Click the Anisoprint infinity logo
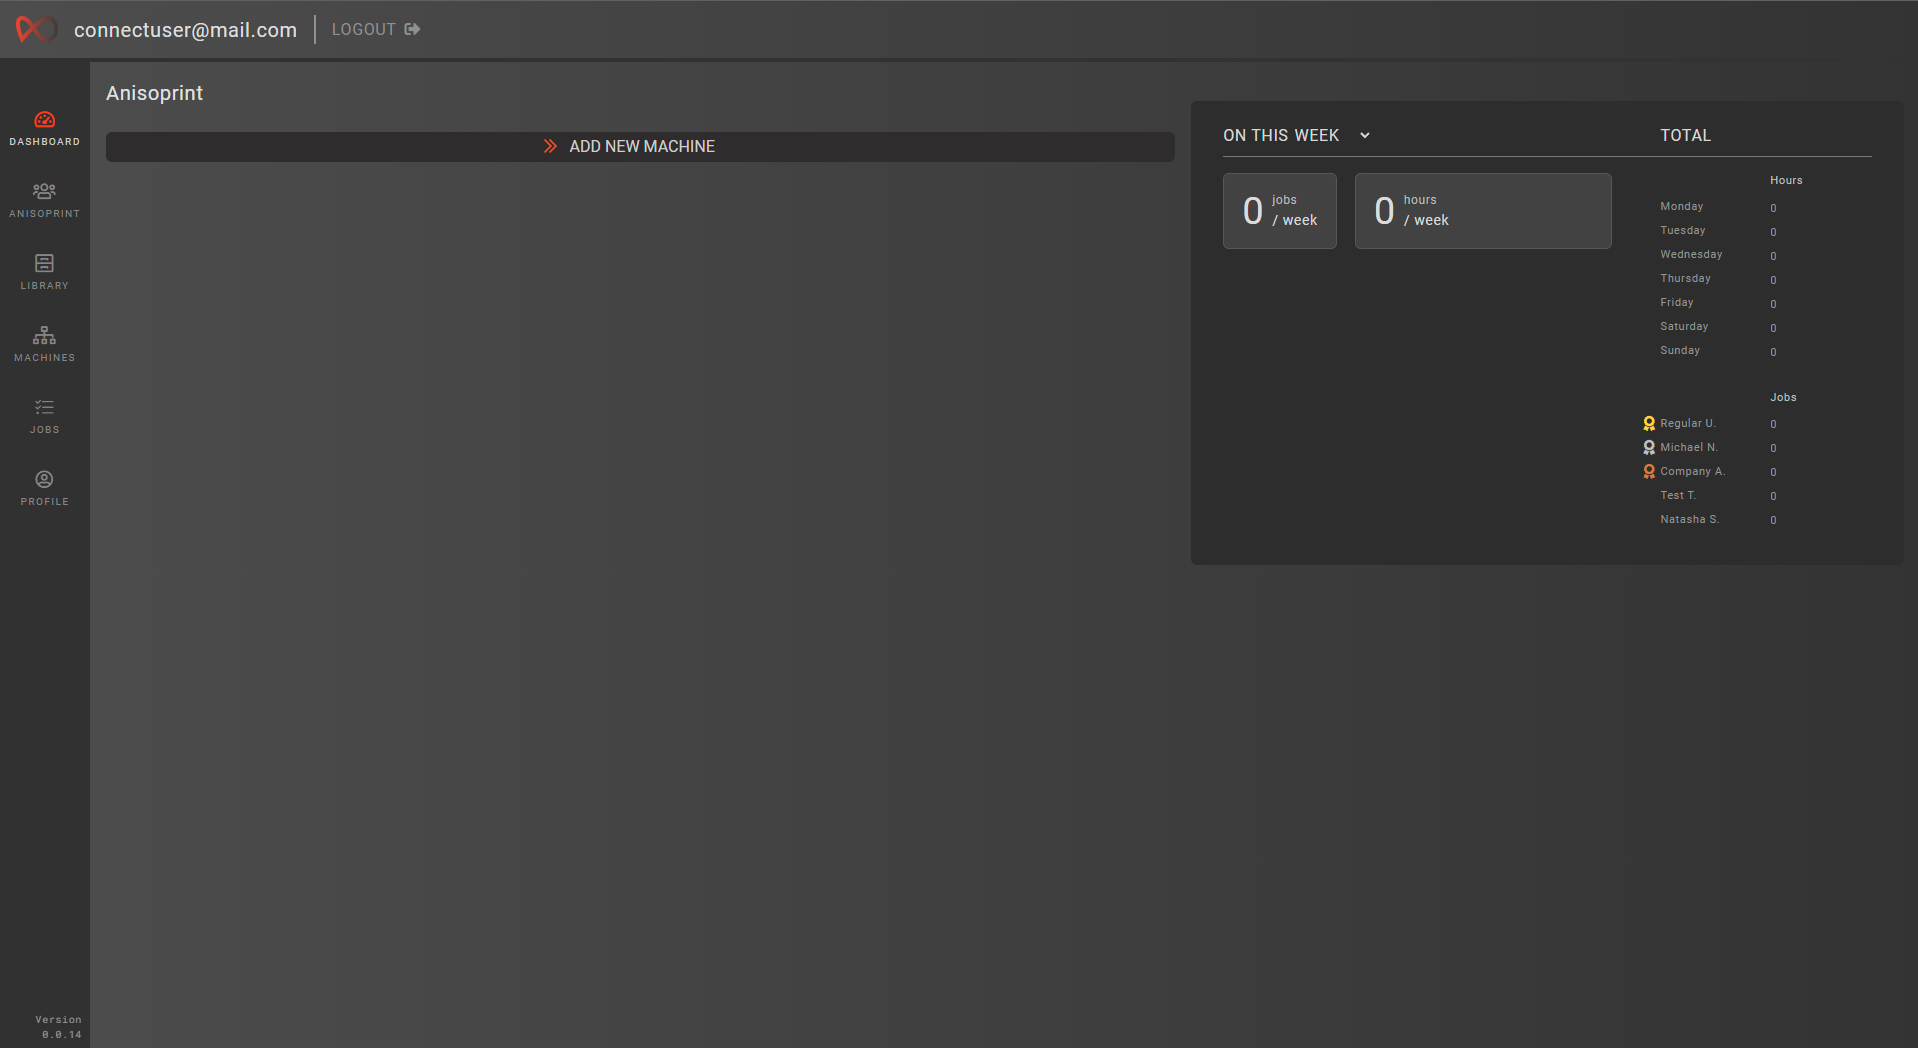 37,30
